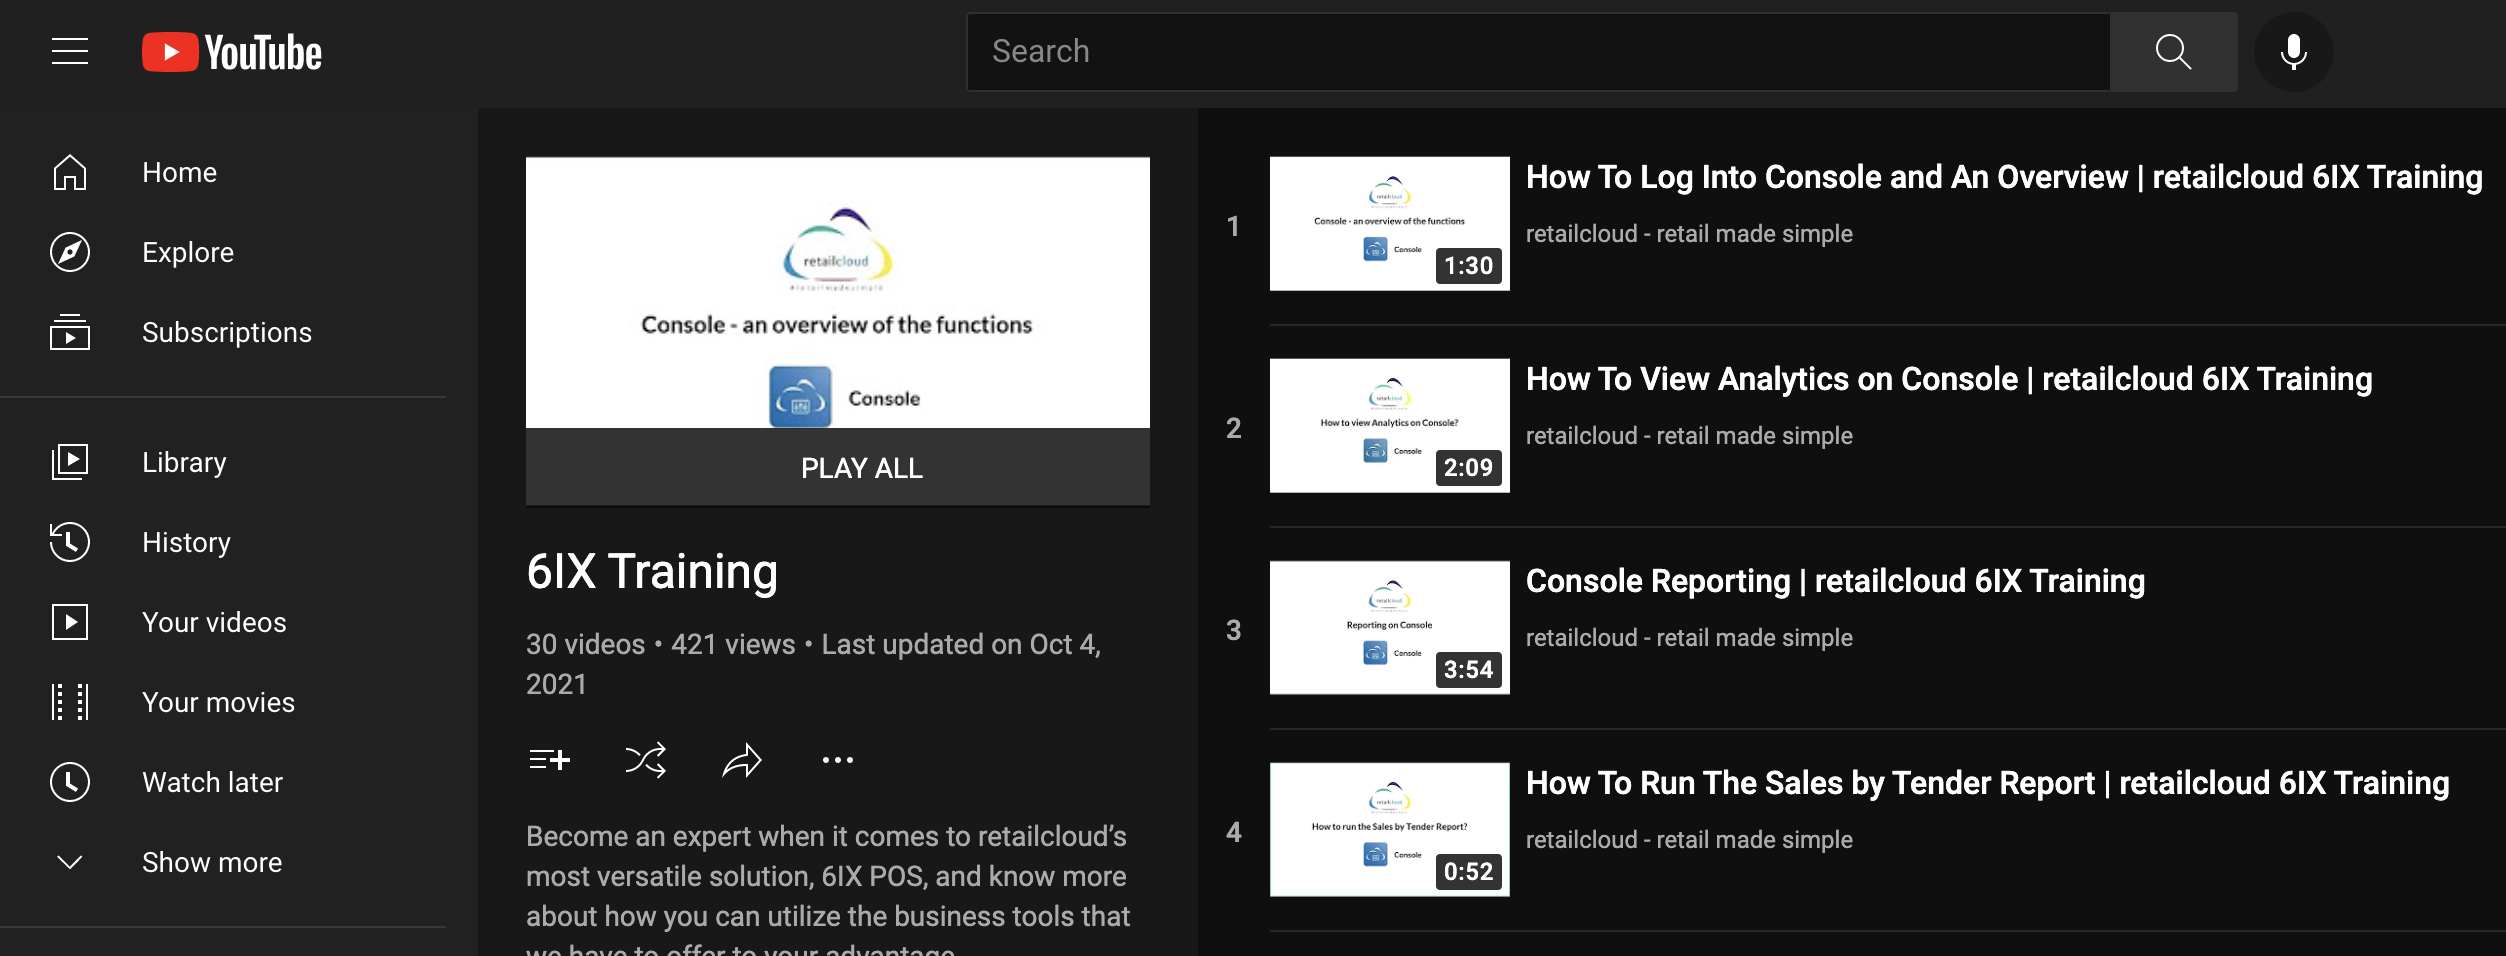View watch History

pos(186,542)
